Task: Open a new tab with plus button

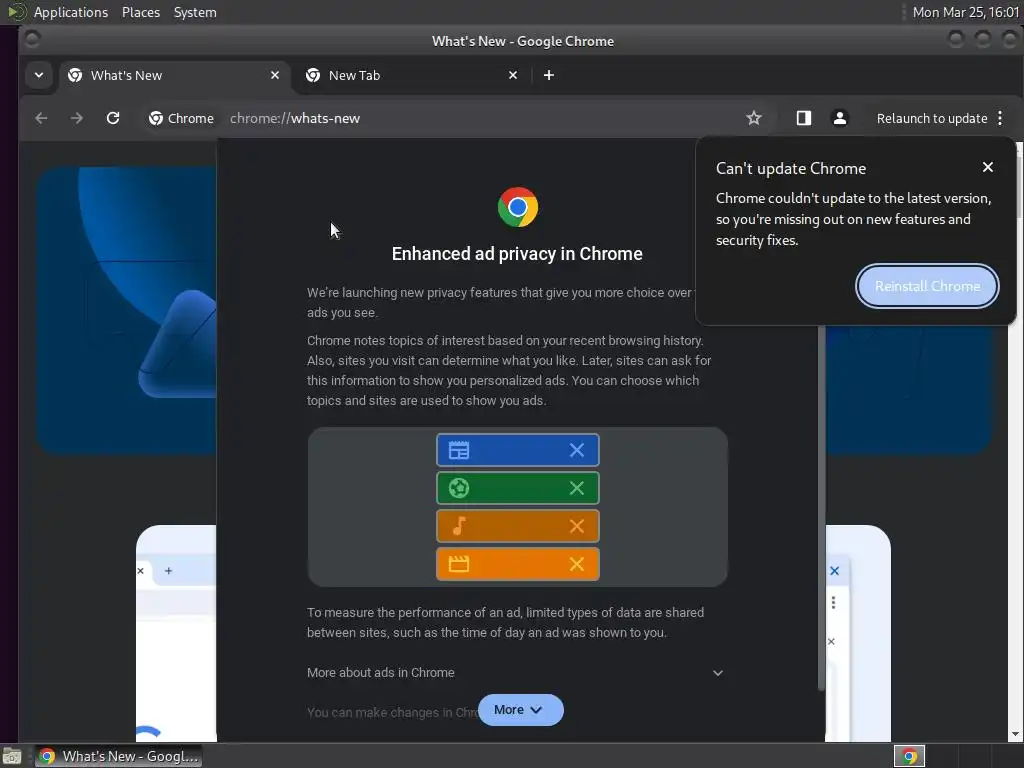Action: click(549, 75)
